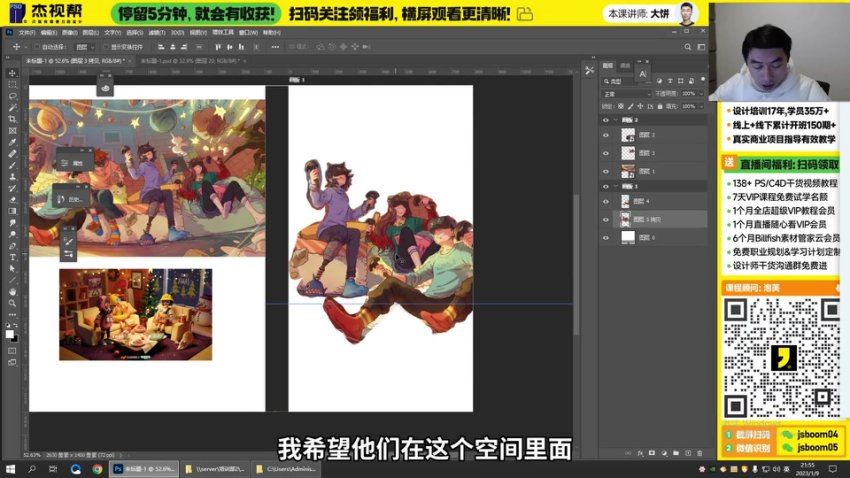Select the Lasso tool
The image size is (850, 478).
12,96
